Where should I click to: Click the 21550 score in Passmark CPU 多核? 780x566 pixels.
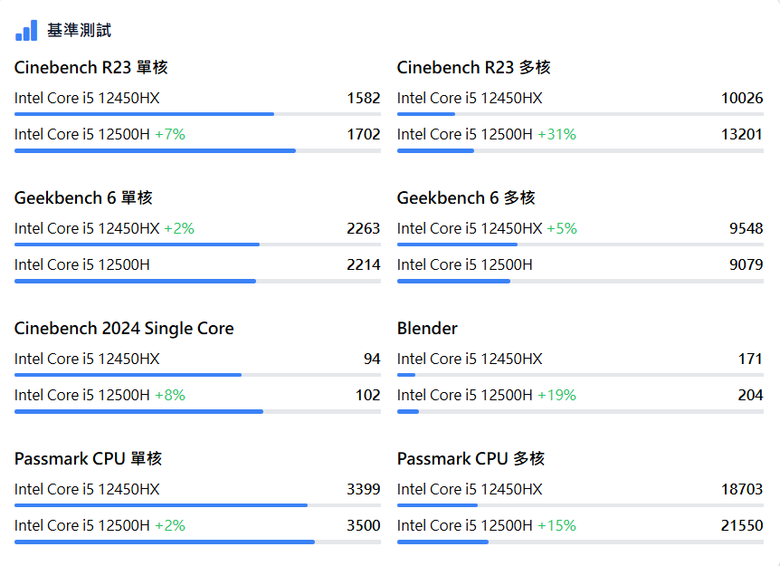click(742, 526)
